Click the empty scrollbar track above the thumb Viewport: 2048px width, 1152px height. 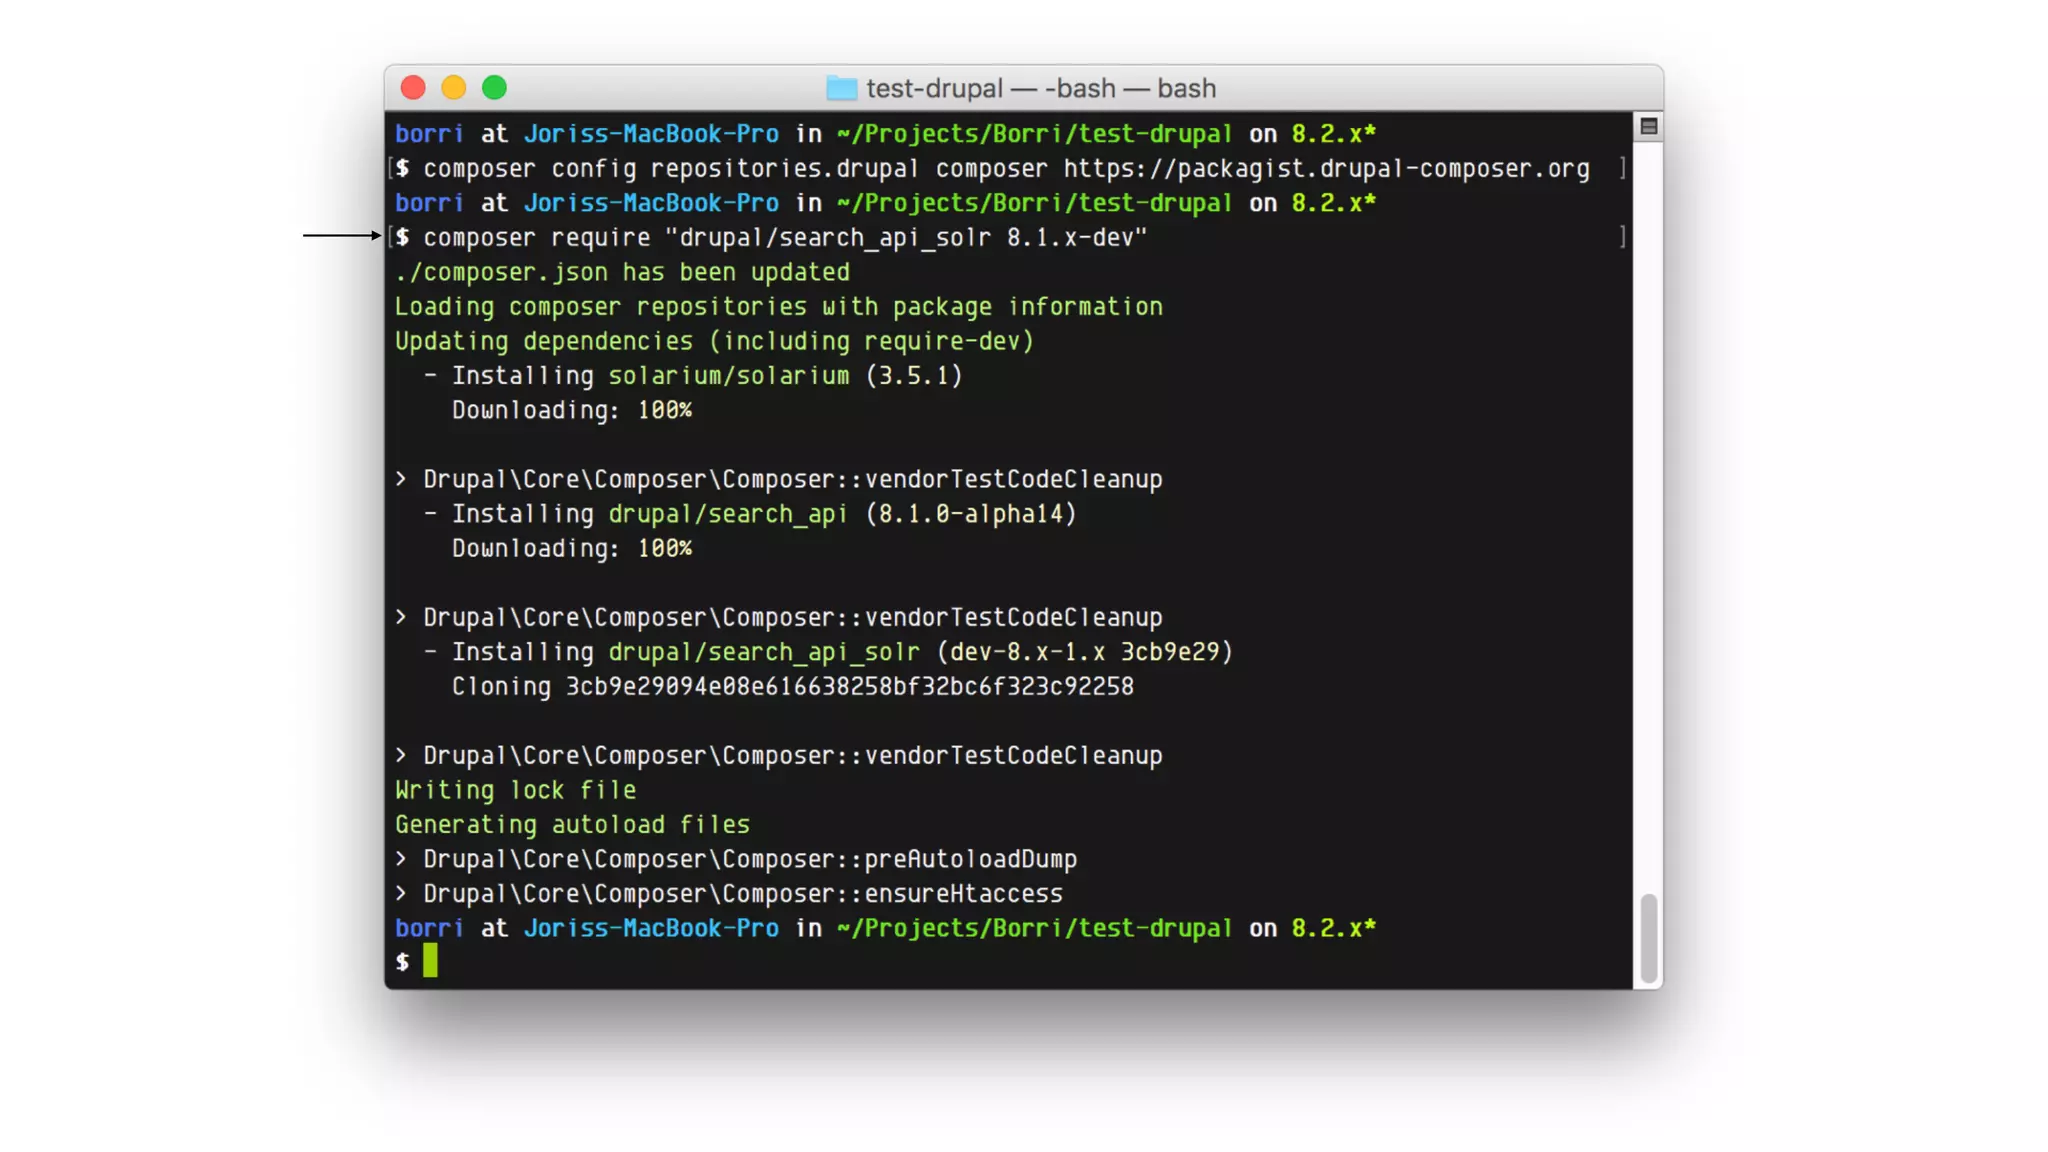coord(1648,500)
